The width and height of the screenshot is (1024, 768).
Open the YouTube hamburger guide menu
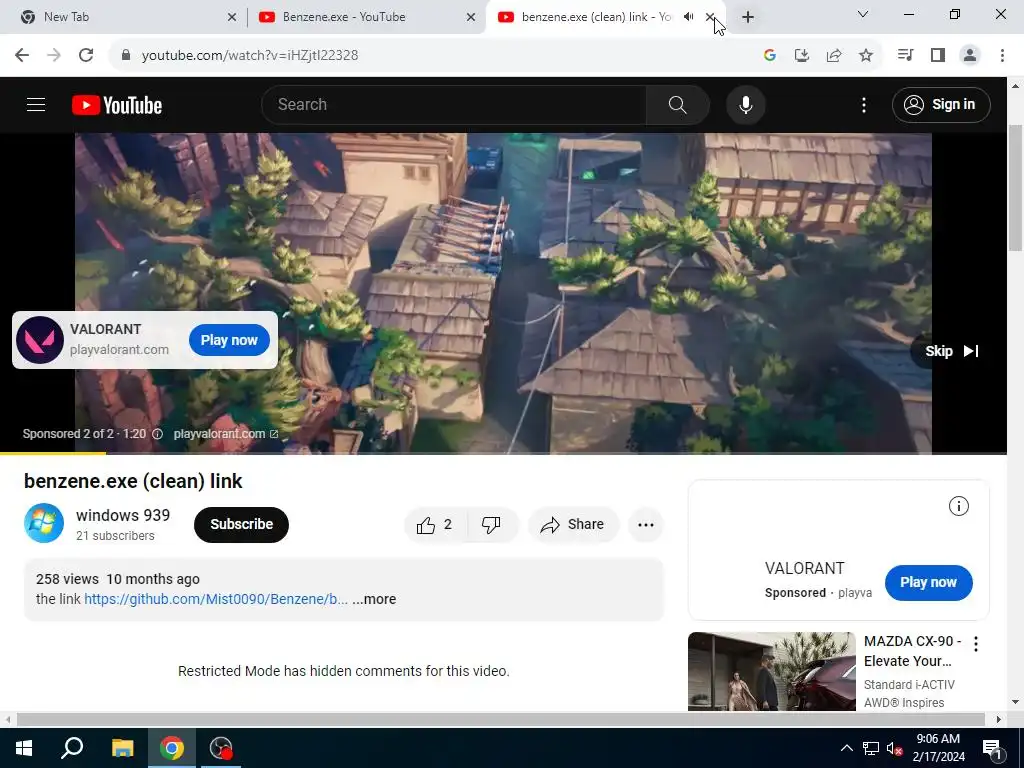point(36,104)
